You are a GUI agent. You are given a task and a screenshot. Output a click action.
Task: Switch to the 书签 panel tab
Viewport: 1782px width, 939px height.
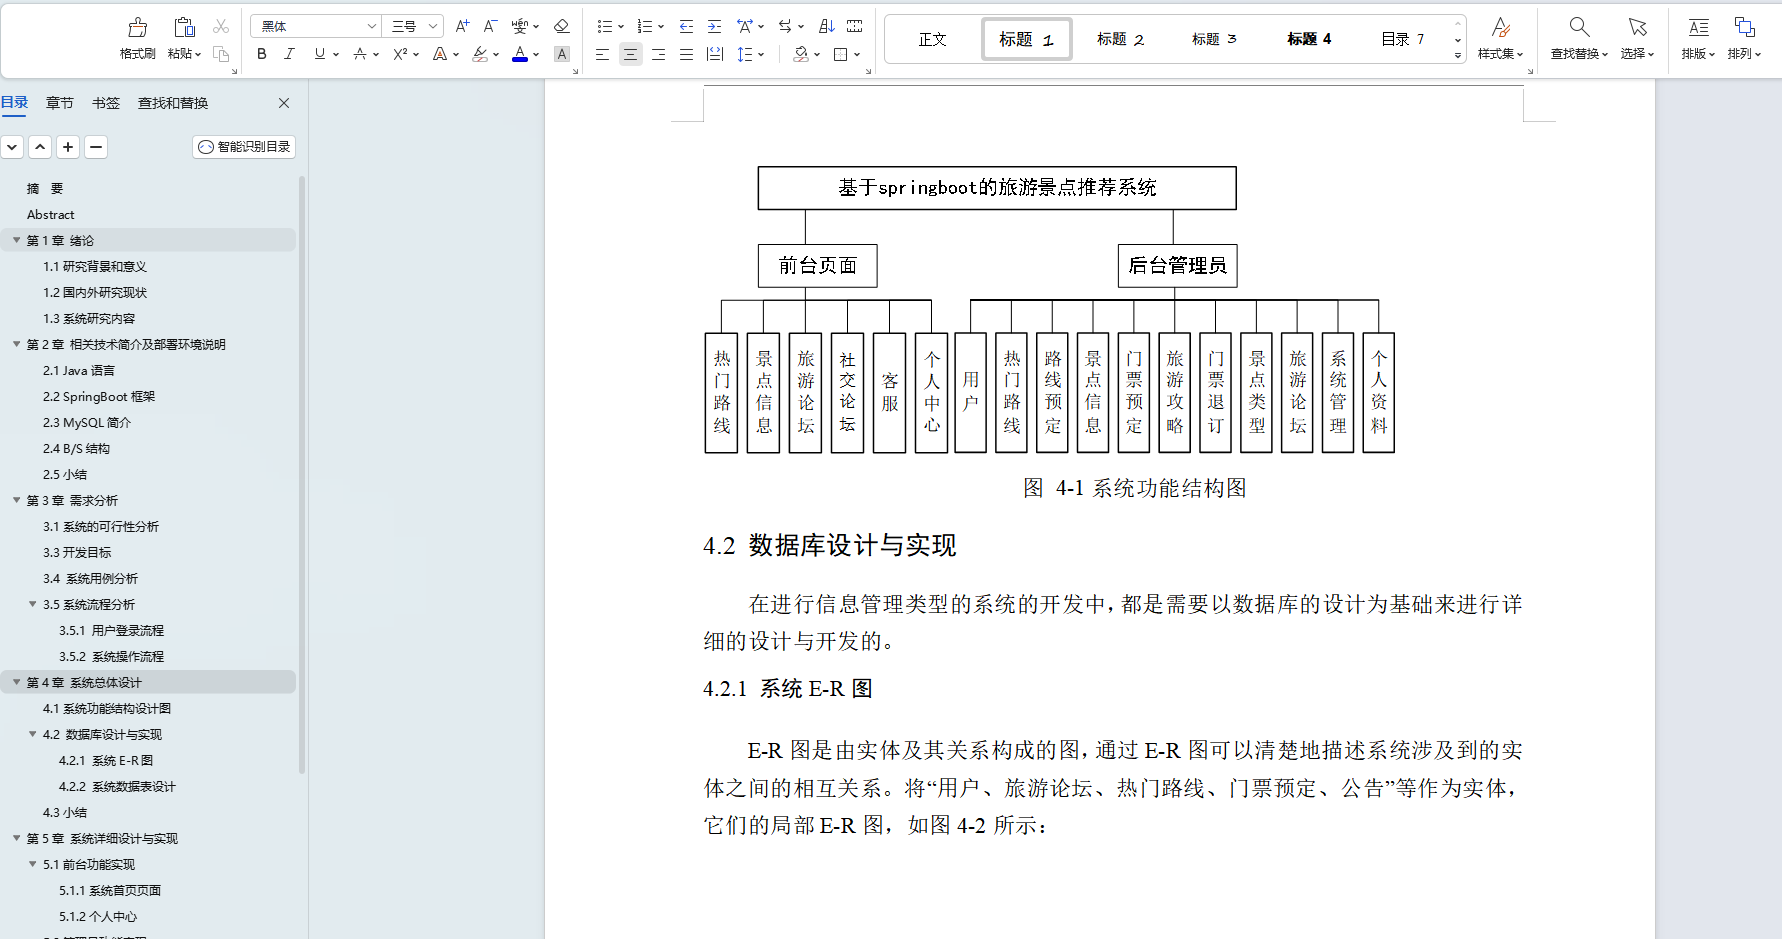[105, 102]
